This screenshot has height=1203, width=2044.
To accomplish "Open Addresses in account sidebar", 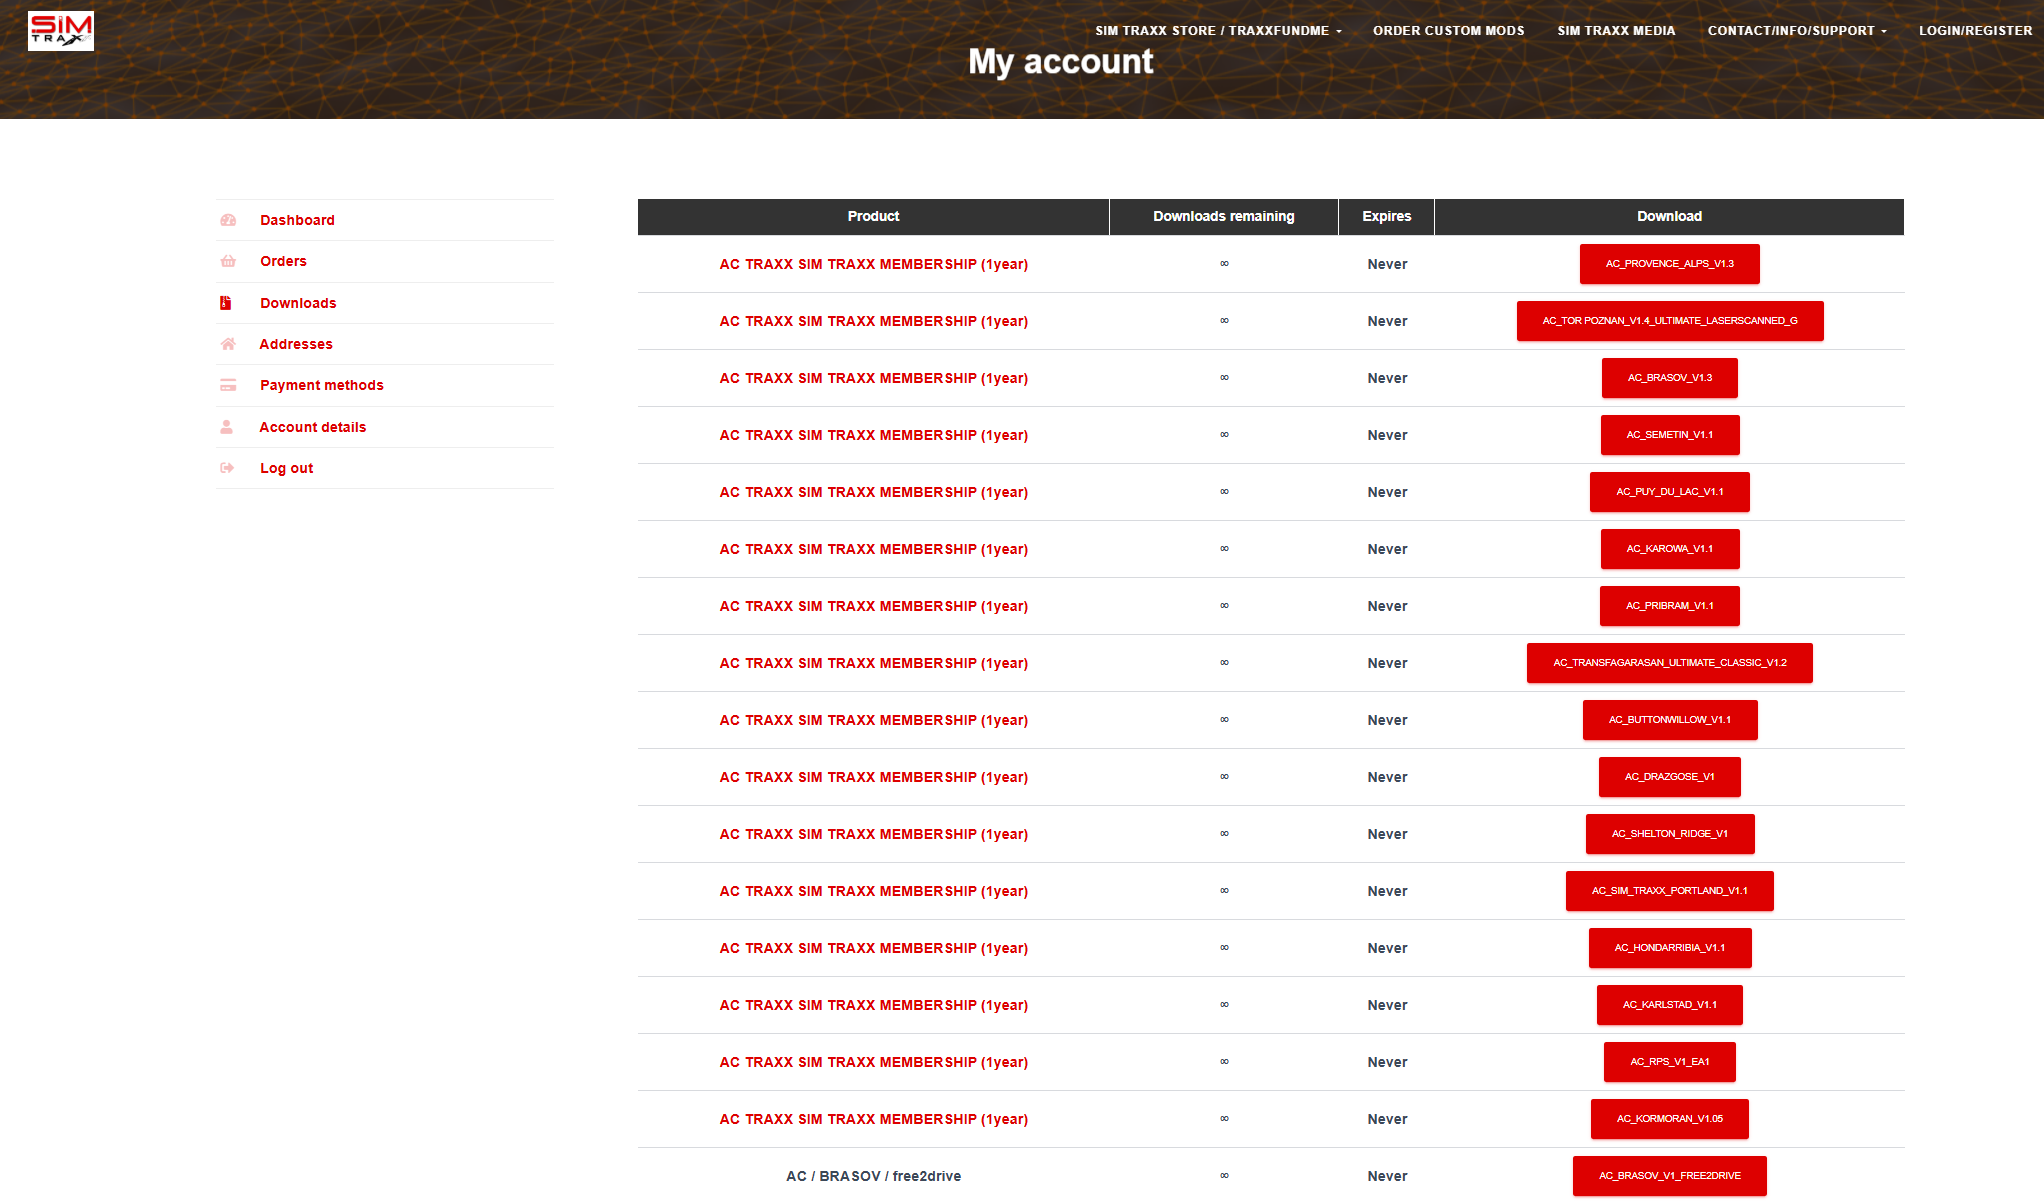I will point(296,344).
